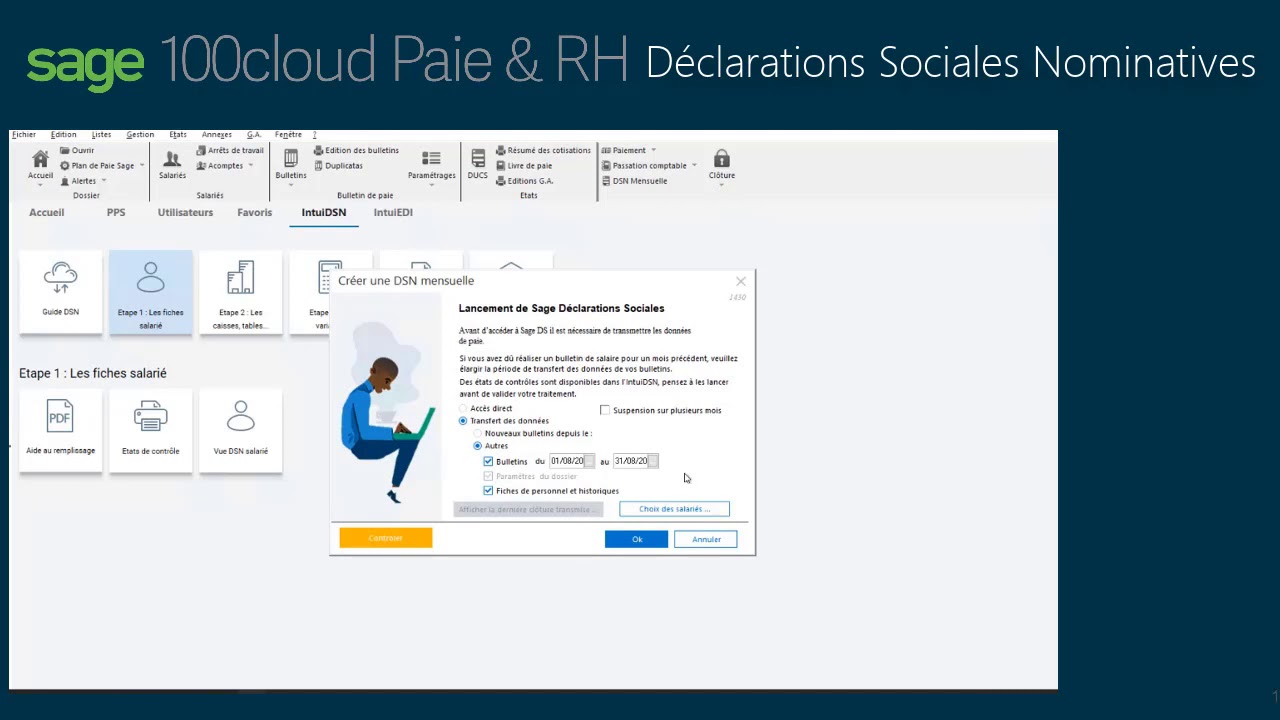Open Aide au remplissage PDF tile
The width and height of the screenshot is (1280, 720).
point(60,431)
